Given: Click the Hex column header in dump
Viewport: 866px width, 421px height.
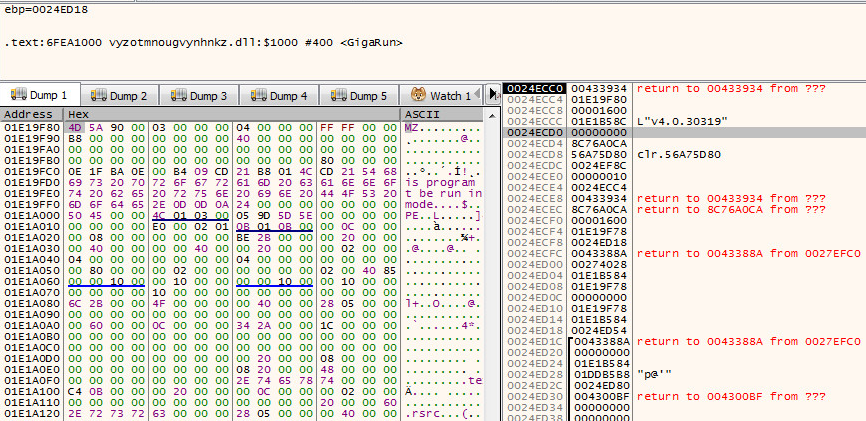Looking at the screenshot, I should pos(232,114).
